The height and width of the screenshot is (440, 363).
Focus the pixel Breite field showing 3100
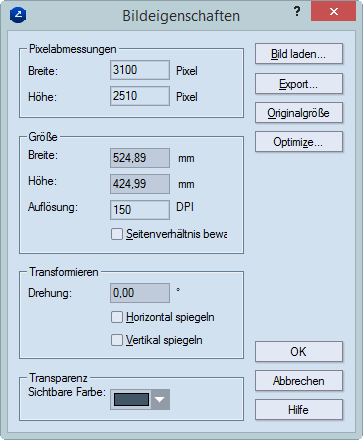coord(140,70)
